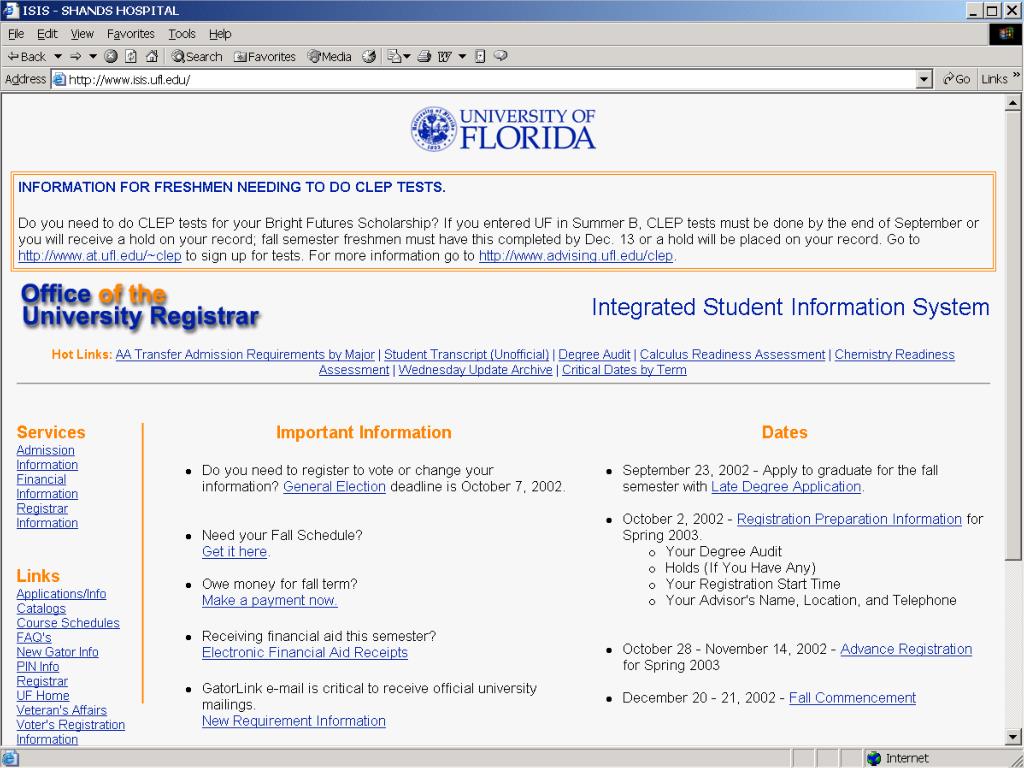Follow the Late Degree Application link
This screenshot has width=1024, height=768.
[786, 487]
